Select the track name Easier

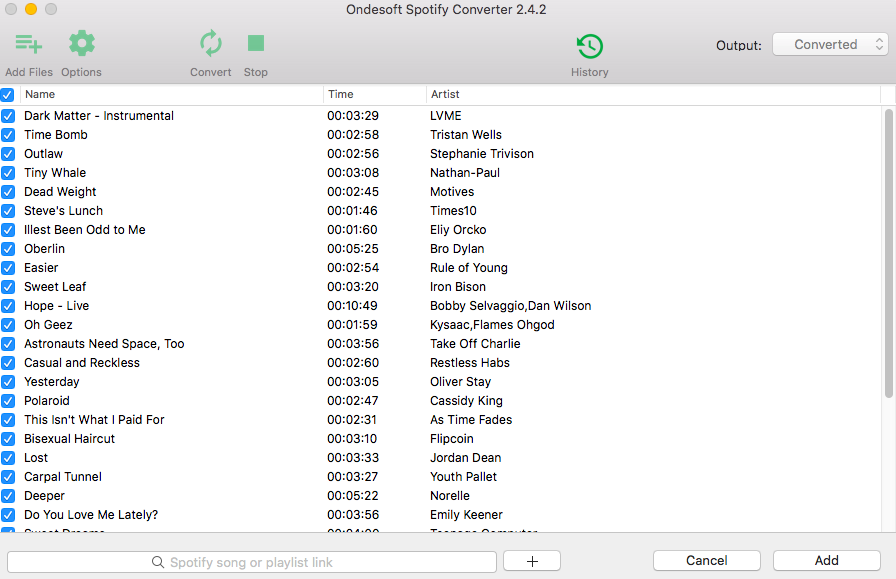(x=41, y=267)
